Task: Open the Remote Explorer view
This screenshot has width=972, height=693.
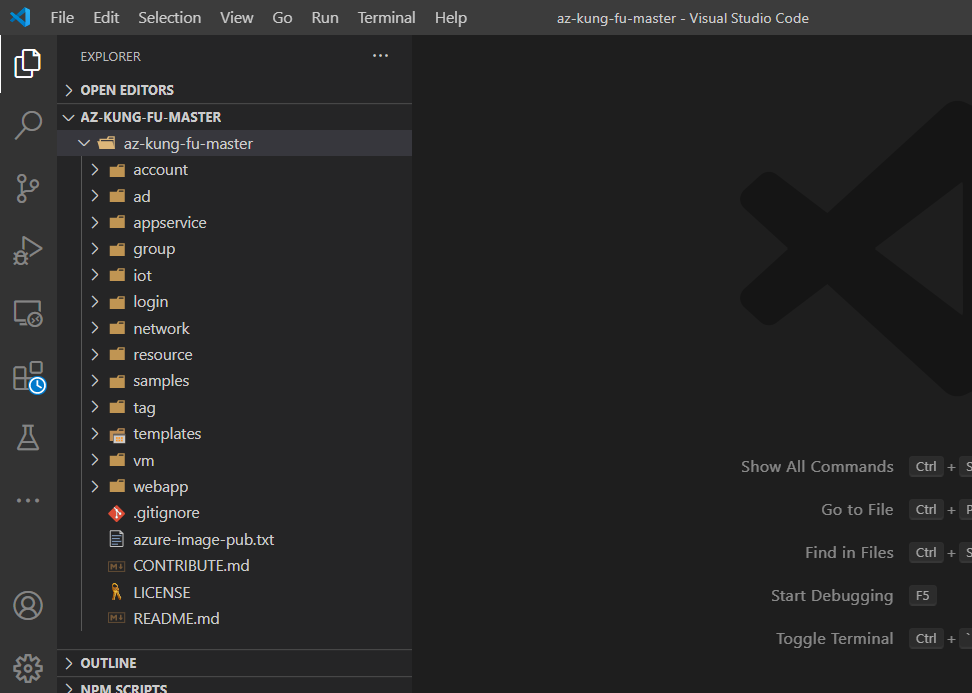Action: coord(28,314)
